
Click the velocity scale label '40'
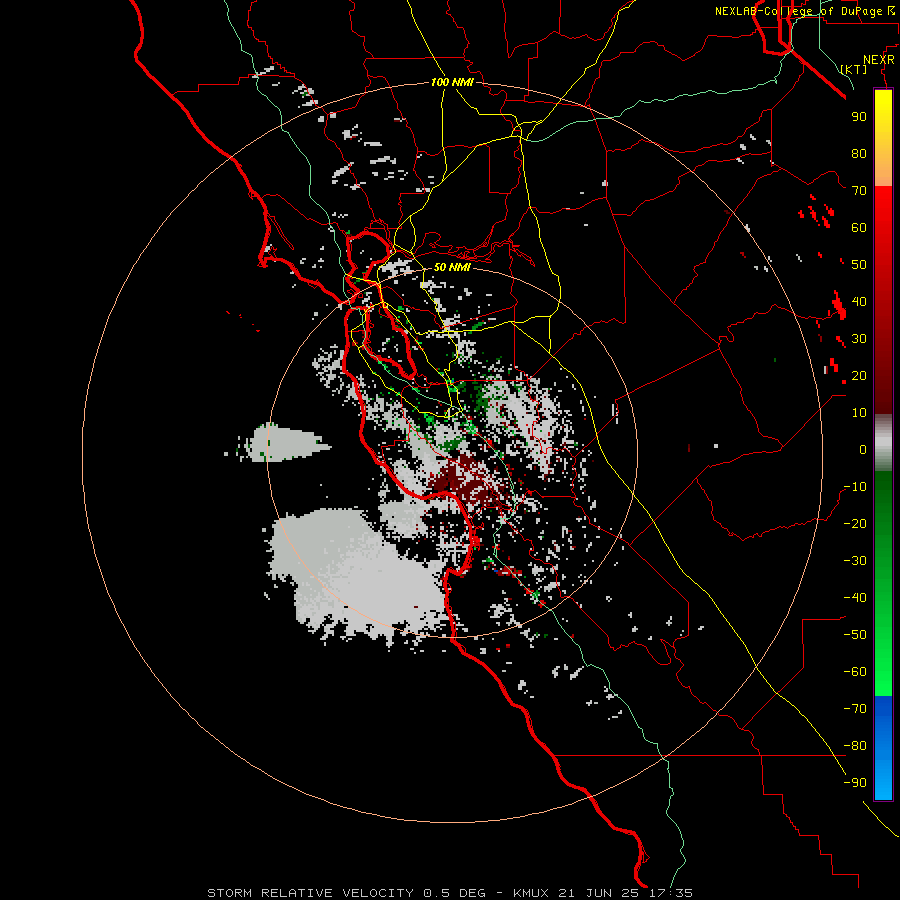click(x=859, y=302)
